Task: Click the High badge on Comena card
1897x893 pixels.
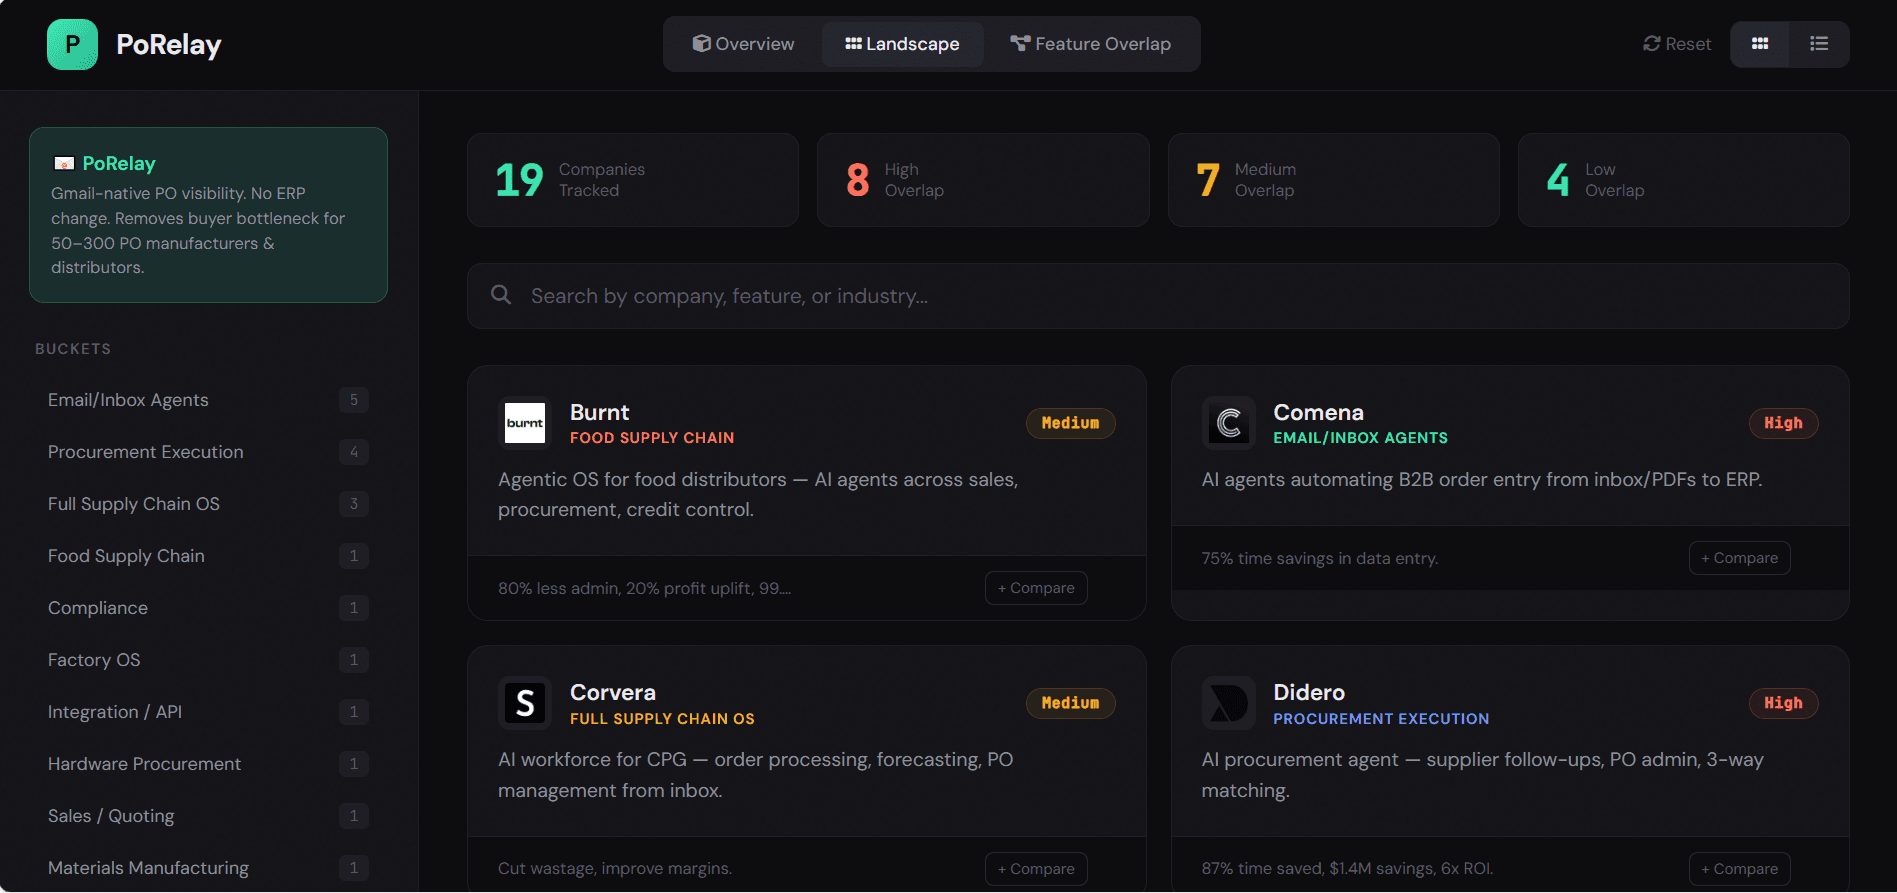Action: (x=1783, y=423)
